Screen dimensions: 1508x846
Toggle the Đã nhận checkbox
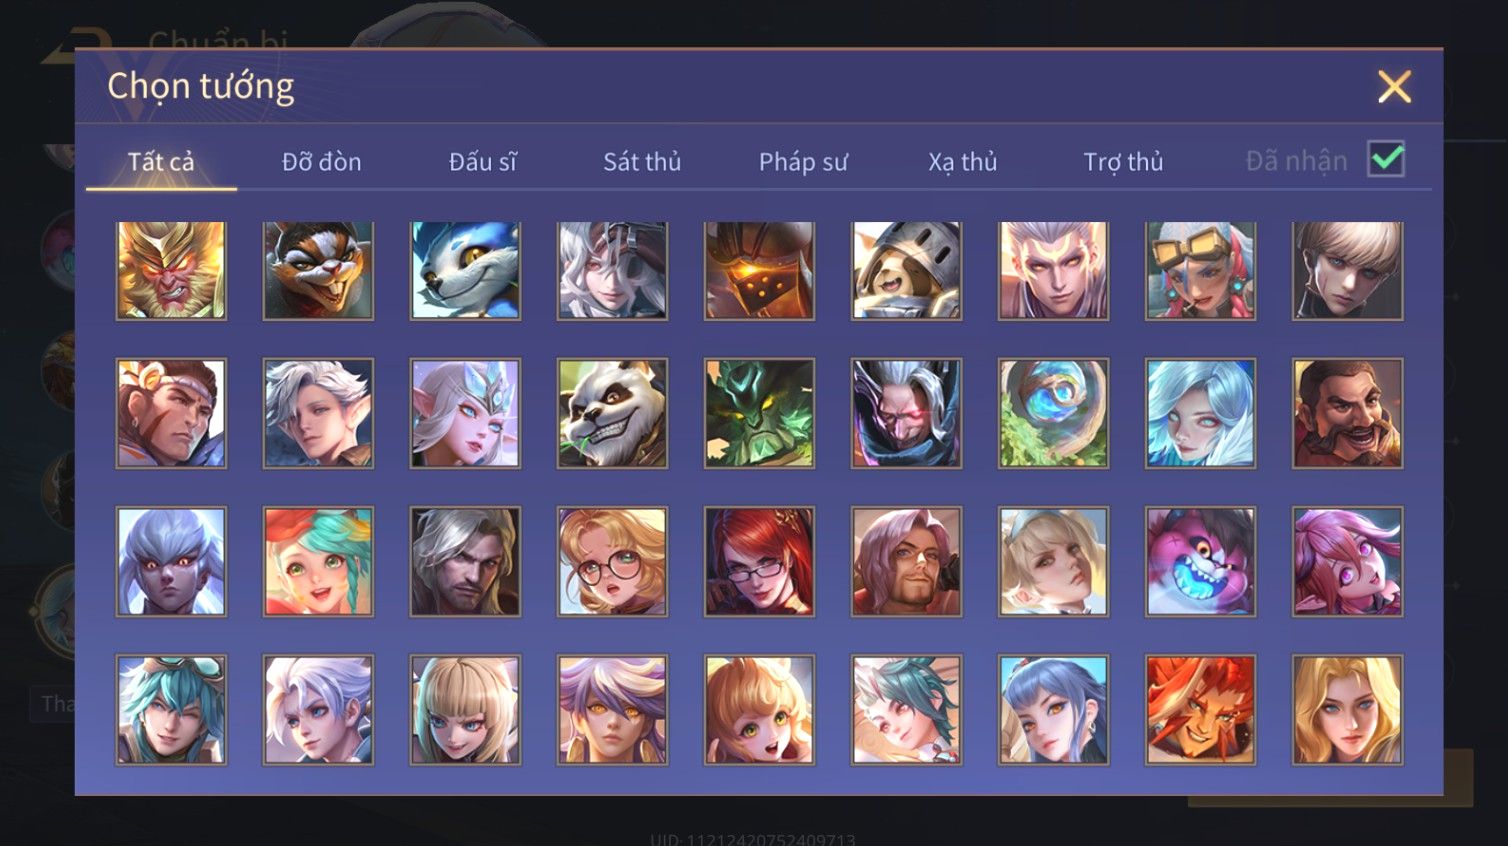pos(1386,160)
